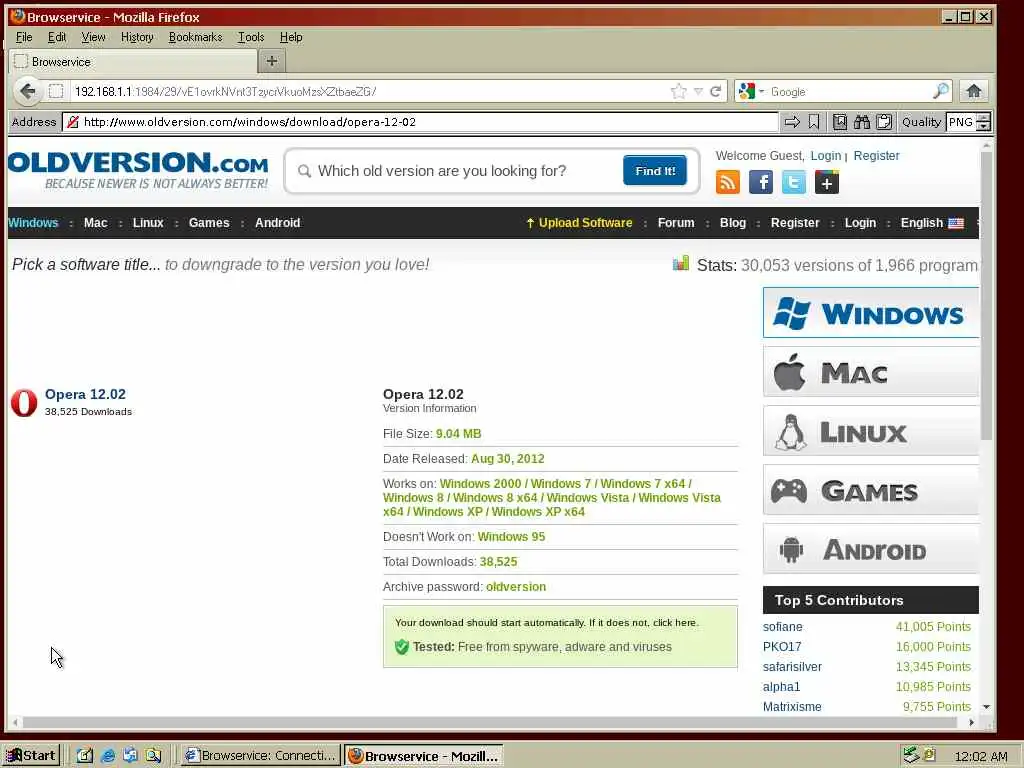
Task: Open the Twitter icon
Action: pyautogui.click(x=793, y=182)
